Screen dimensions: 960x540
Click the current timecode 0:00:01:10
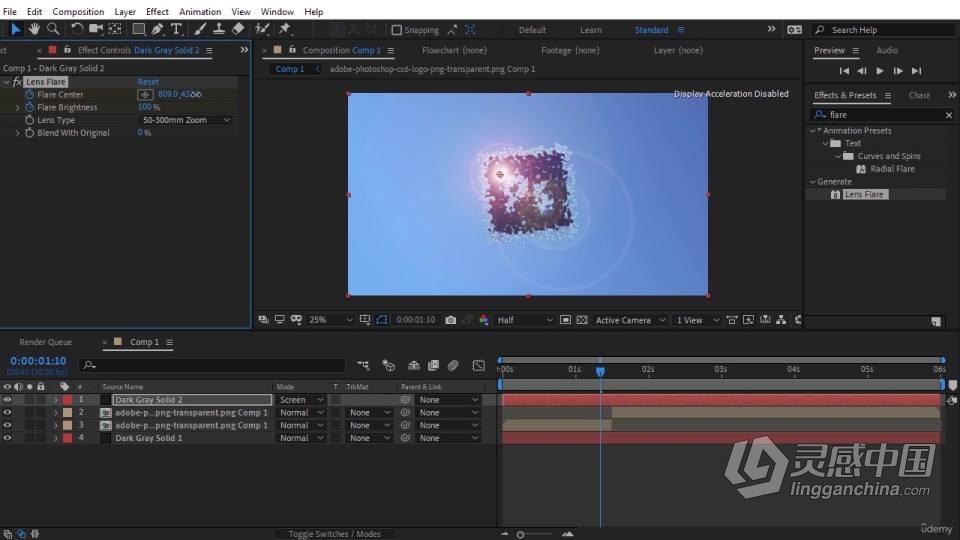pos(38,361)
